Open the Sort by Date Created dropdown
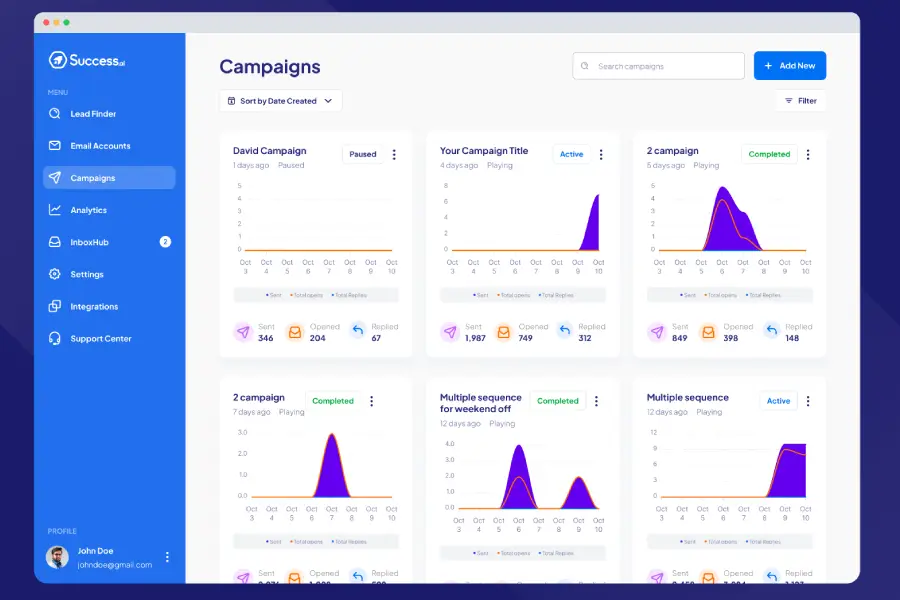The width and height of the screenshot is (900, 600). click(x=281, y=101)
